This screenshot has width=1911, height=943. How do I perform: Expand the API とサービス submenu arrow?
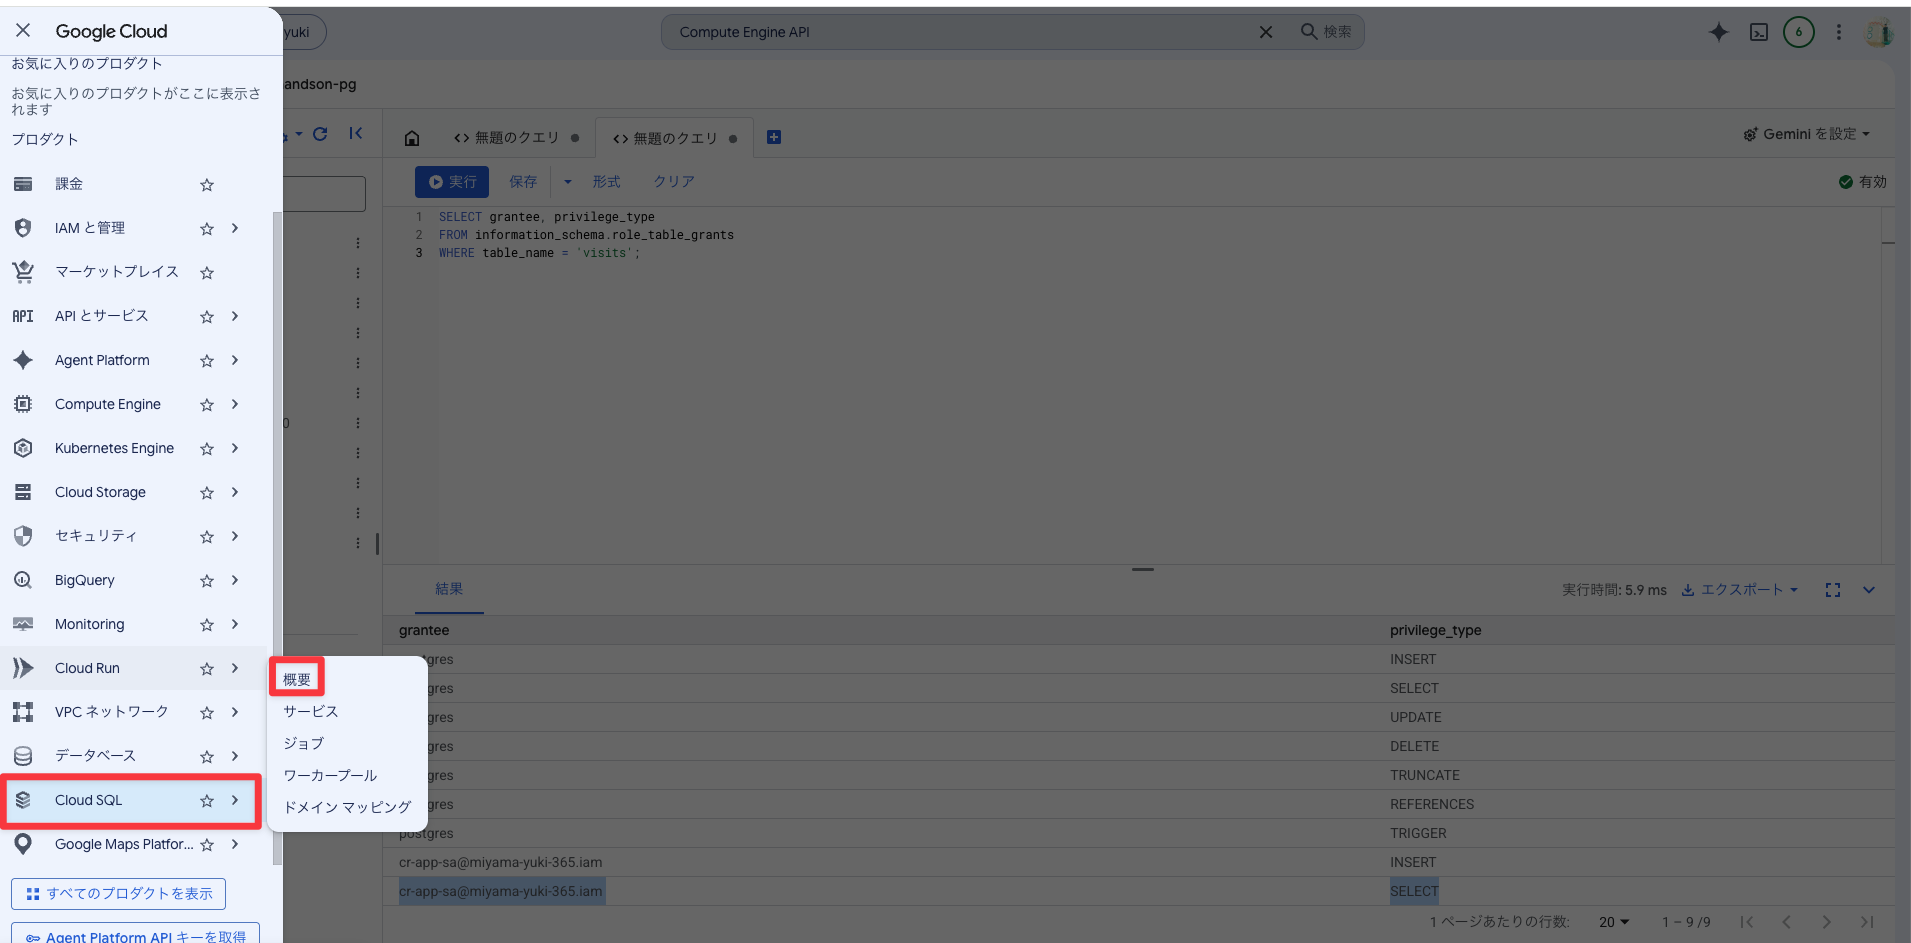235,316
